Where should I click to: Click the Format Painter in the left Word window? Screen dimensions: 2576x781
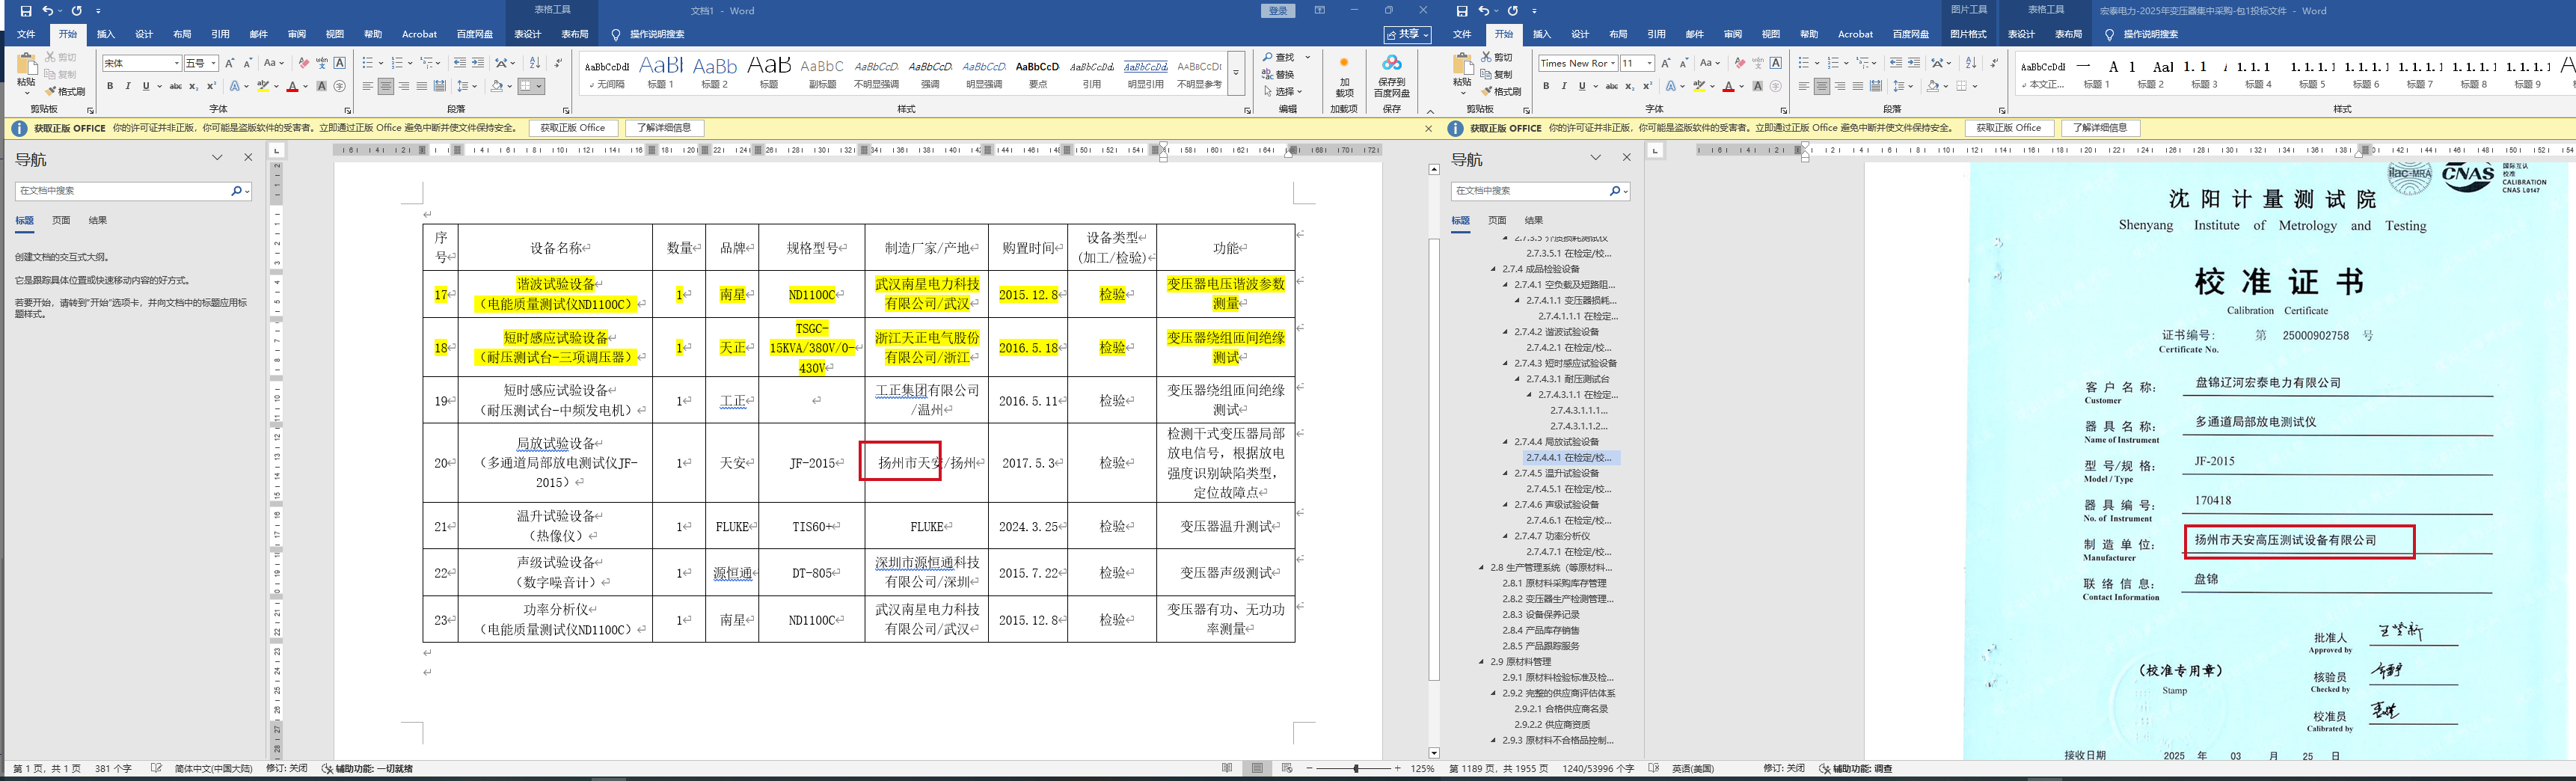pyautogui.click(x=64, y=91)
